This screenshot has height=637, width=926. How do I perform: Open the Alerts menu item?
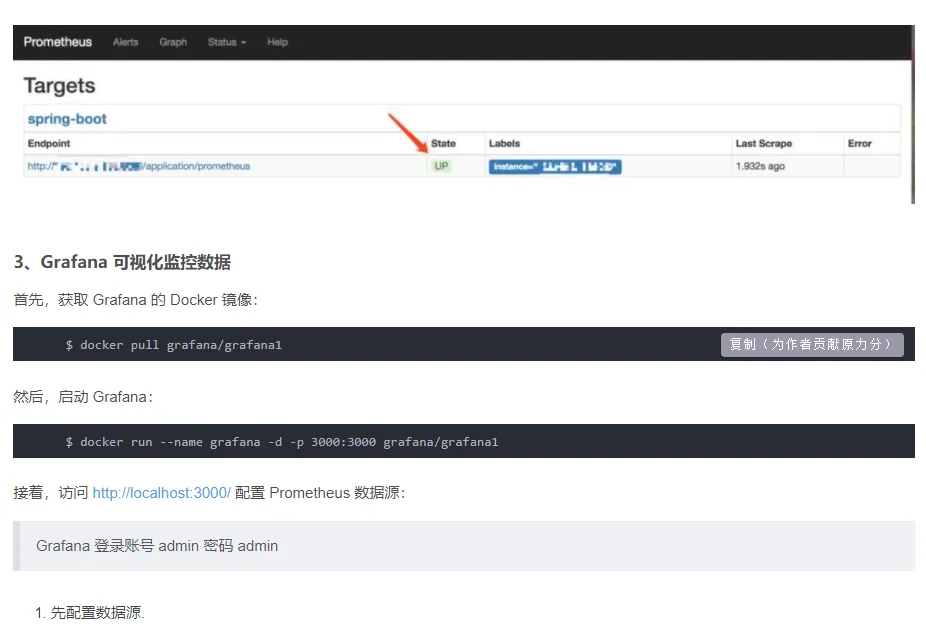126,42
